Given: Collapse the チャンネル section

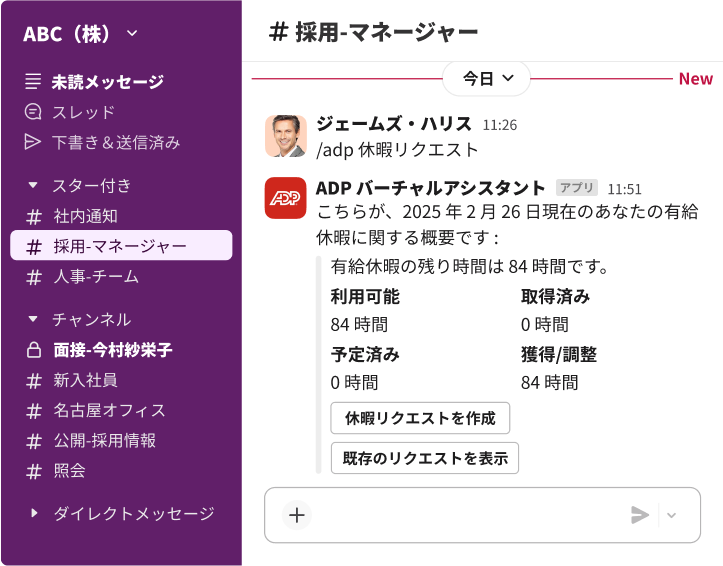Looking at the screenshot, I should pyautogui.click(x=33, y=319).
